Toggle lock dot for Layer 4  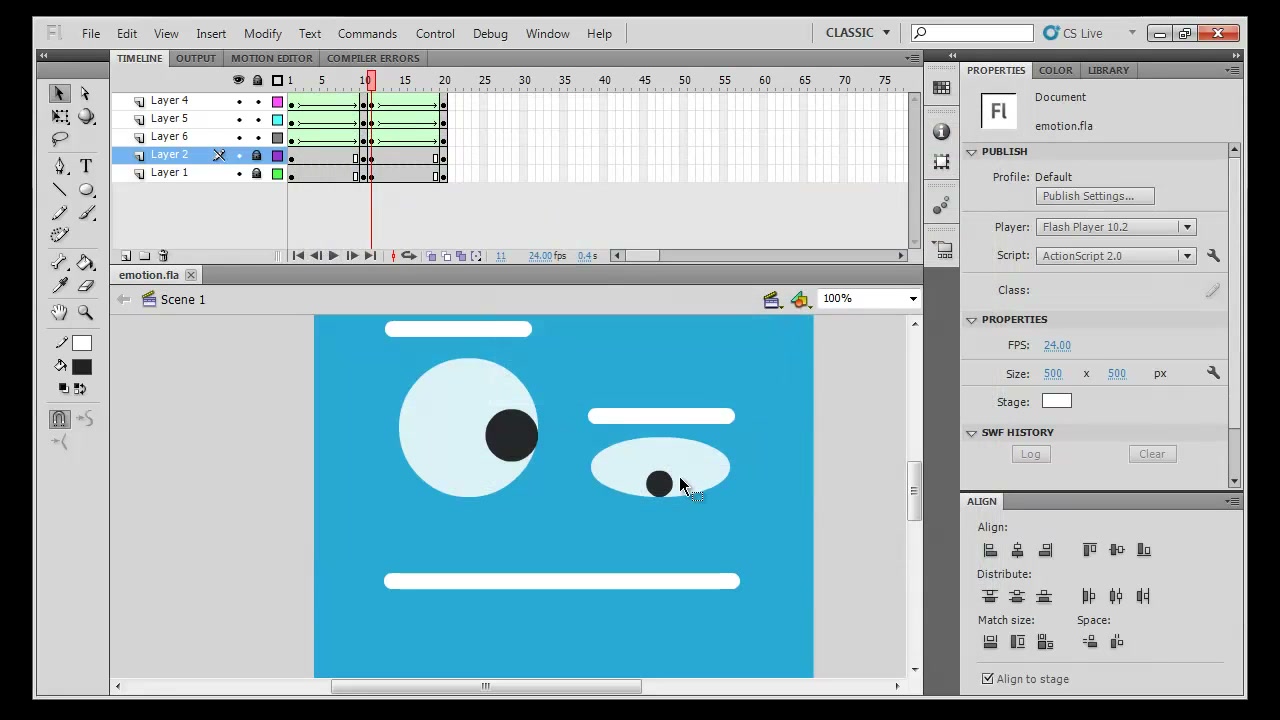[x=257, y=101]
